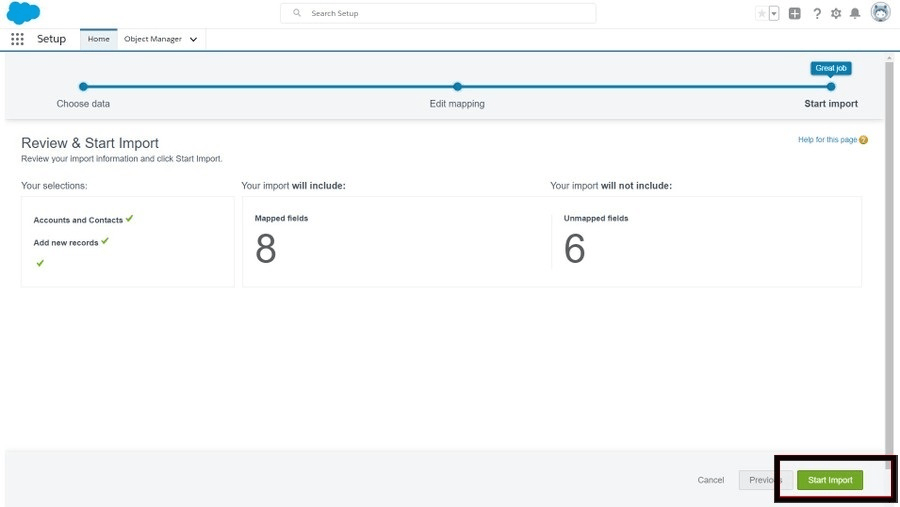Open the help question mark icon
This screenshot has width=900, height=507.
tap(817, 13)
